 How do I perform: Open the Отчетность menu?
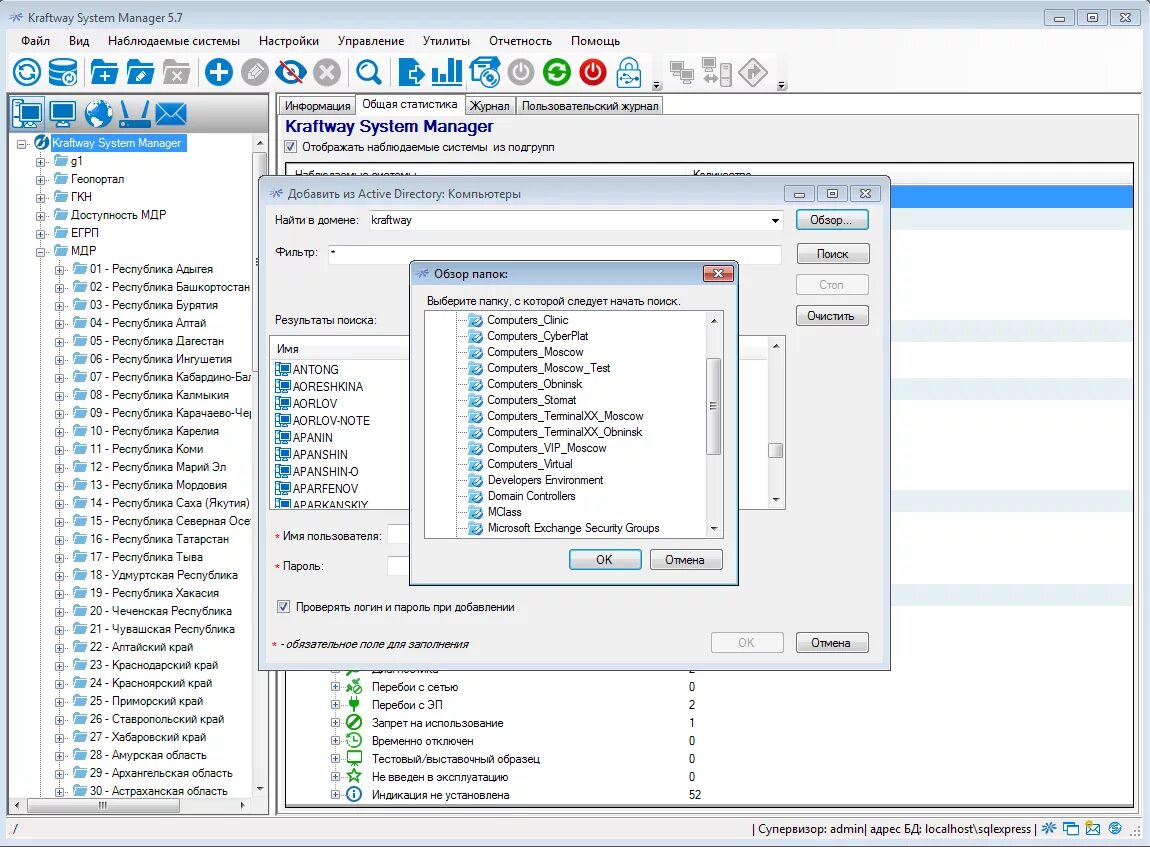(x=521, y=41)
